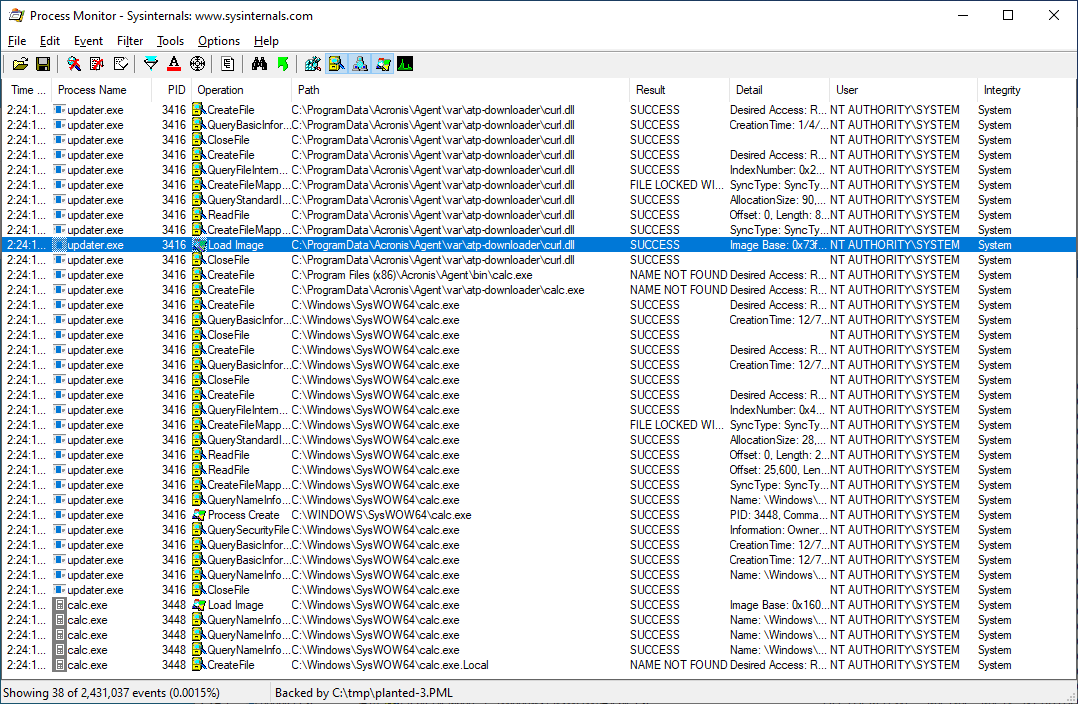This screenshot has height=704, width=1078.
Task: Toggle Show Network Activity icon
Action: (360, 64)
